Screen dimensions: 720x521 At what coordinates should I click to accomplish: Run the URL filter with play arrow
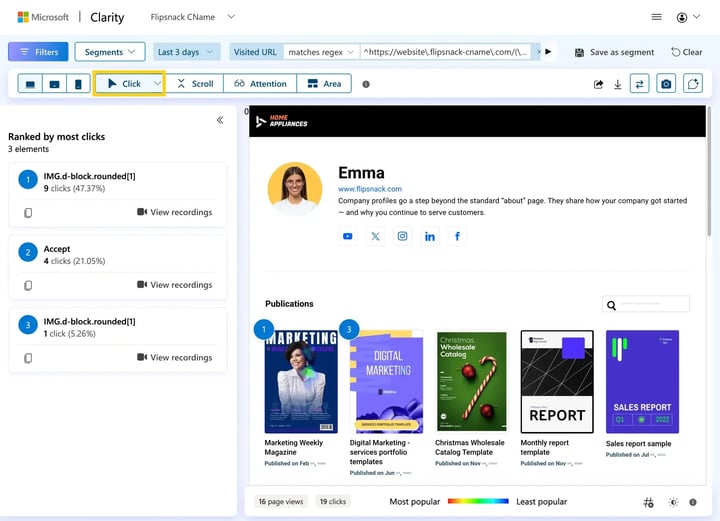coord(548,51)
